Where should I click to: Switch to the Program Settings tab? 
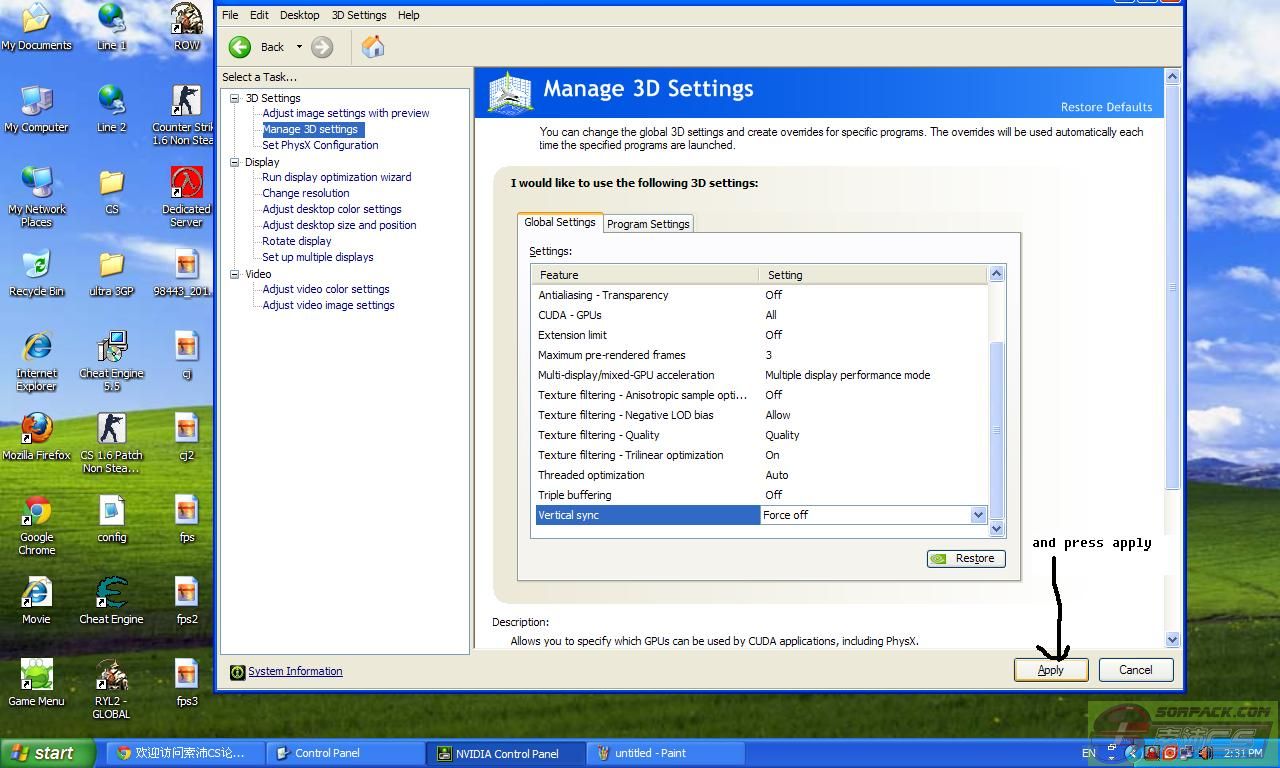click(648, 224)
